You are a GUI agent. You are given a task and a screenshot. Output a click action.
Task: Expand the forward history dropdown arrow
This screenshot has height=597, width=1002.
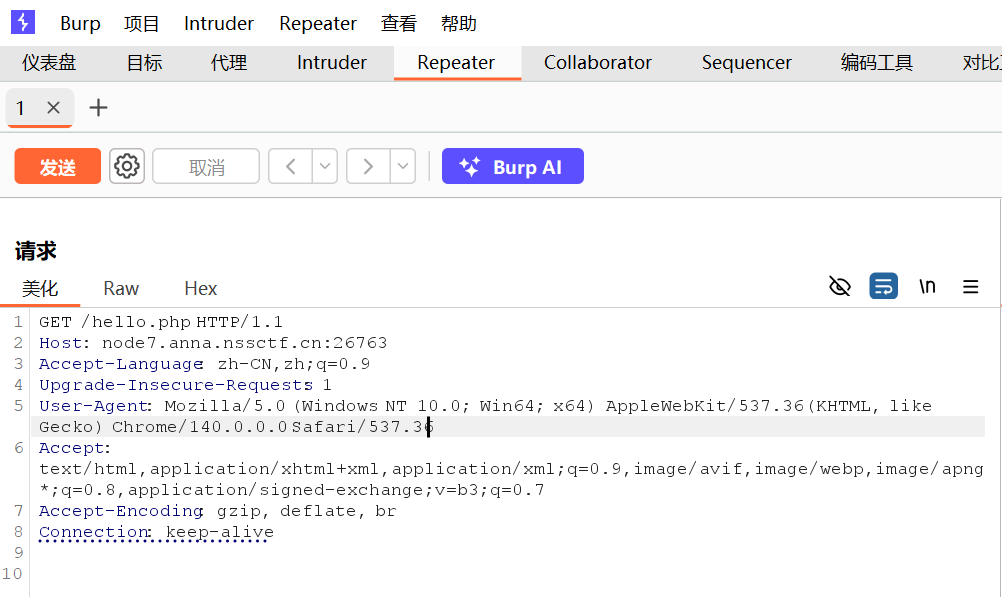pos(402,166)
